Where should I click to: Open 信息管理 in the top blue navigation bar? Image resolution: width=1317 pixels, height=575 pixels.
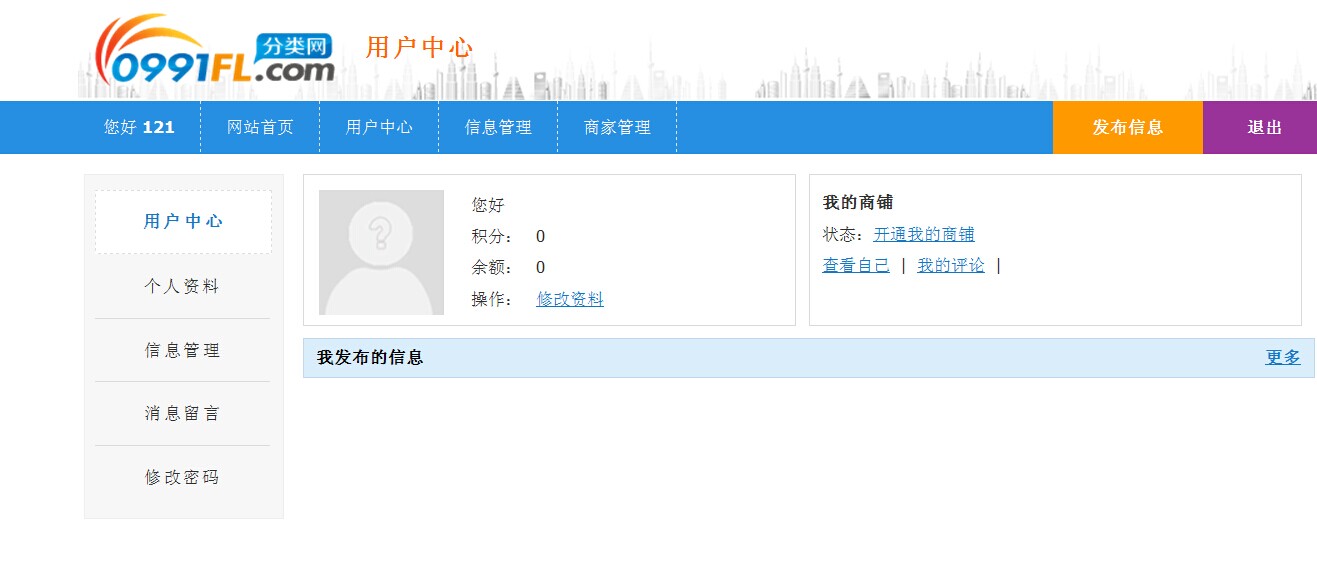click(498, 128)
